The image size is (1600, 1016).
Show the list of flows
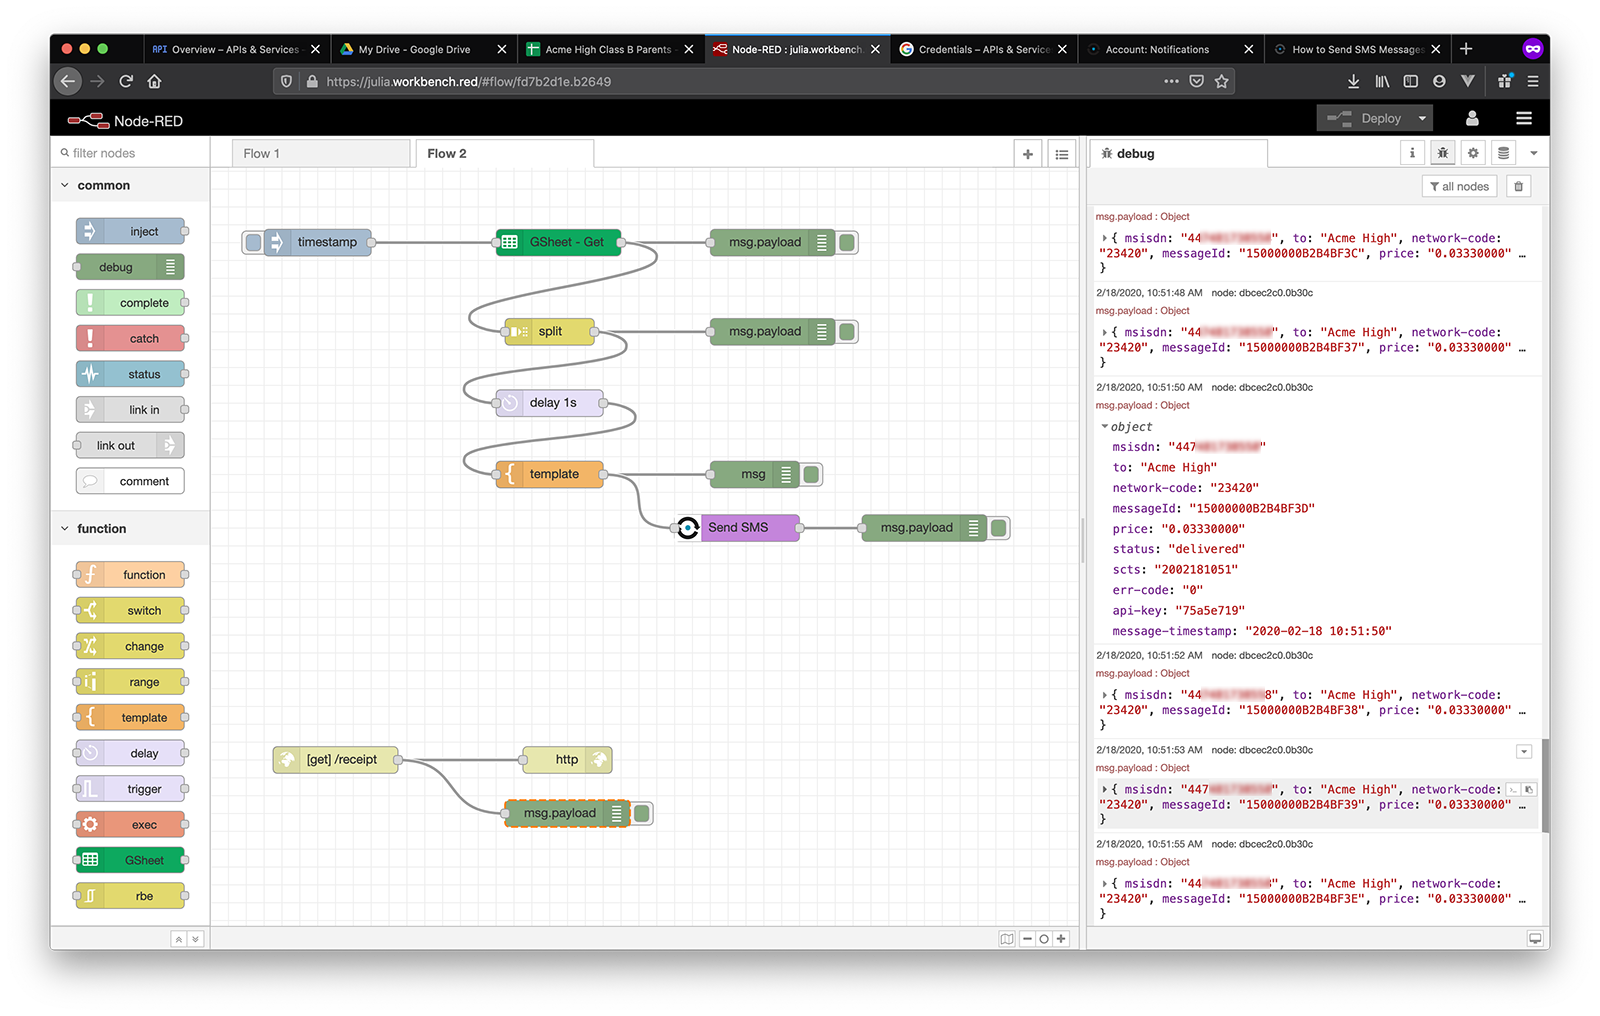click(1061, 154)
